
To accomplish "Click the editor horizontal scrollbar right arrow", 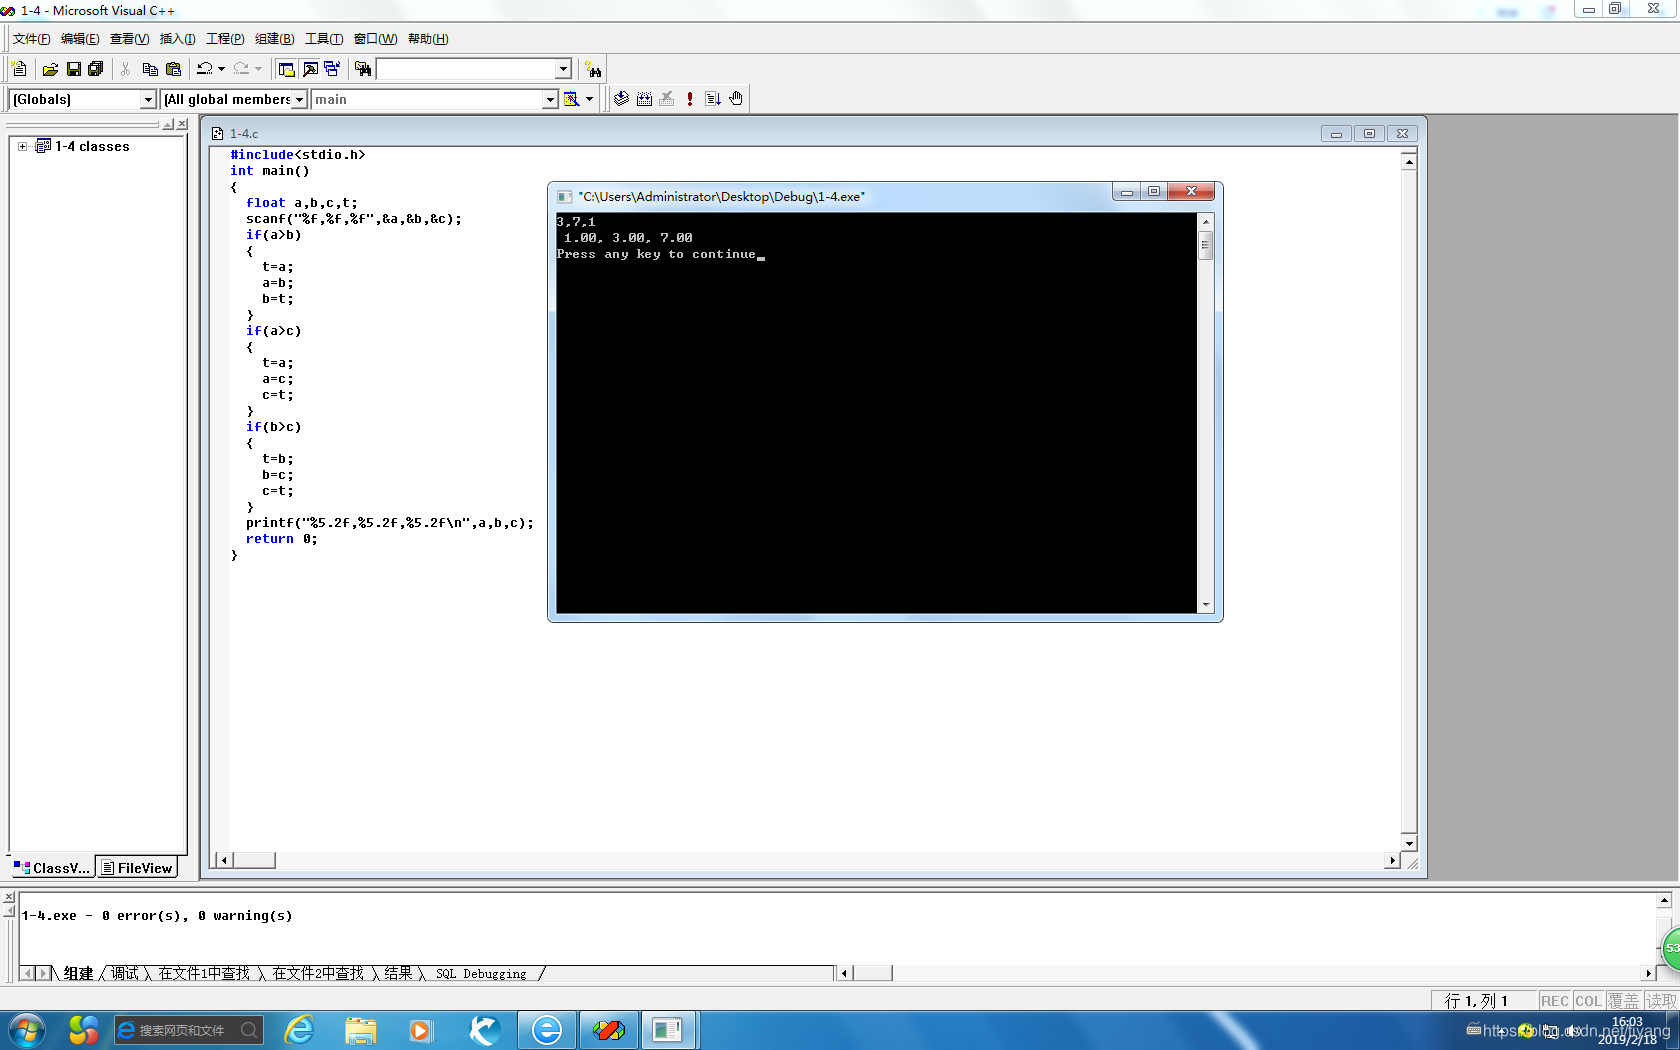I will 1392,860.
